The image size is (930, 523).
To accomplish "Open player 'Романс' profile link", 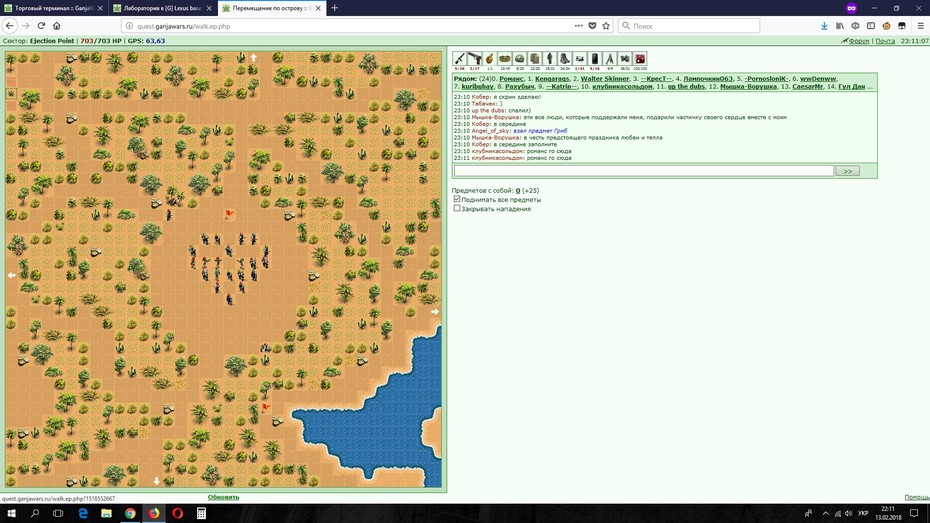I will pos(511,78).
